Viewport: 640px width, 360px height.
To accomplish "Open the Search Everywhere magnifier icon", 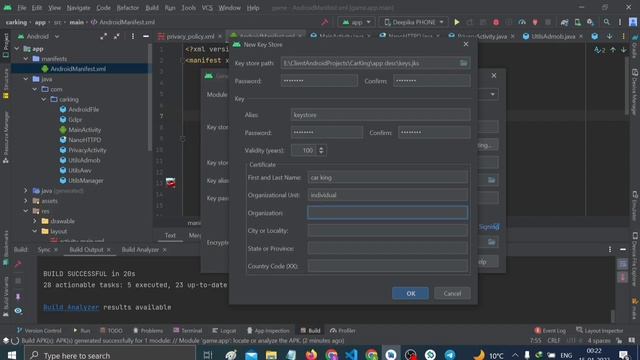I will pos(607,22).
